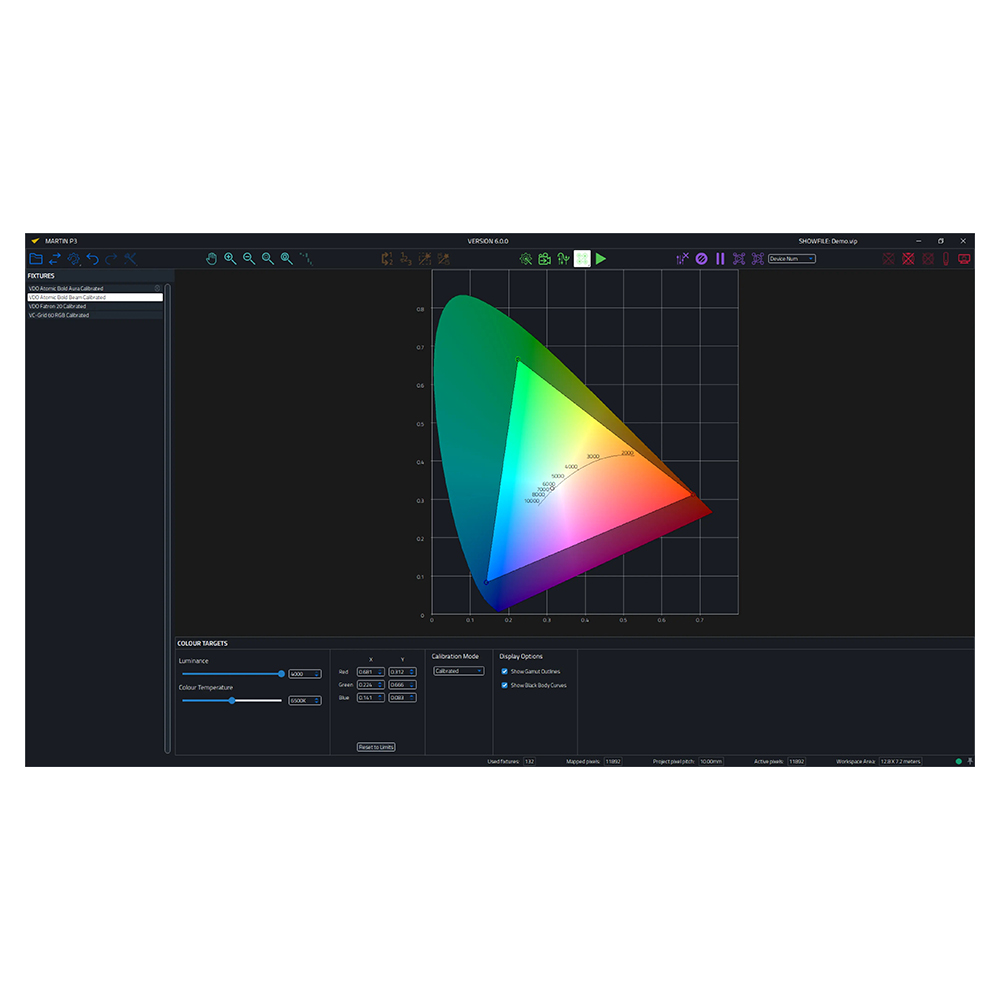Click the orange renumber 1-2 icon
Viewport: 1000px width, 1000px height.
387,259
